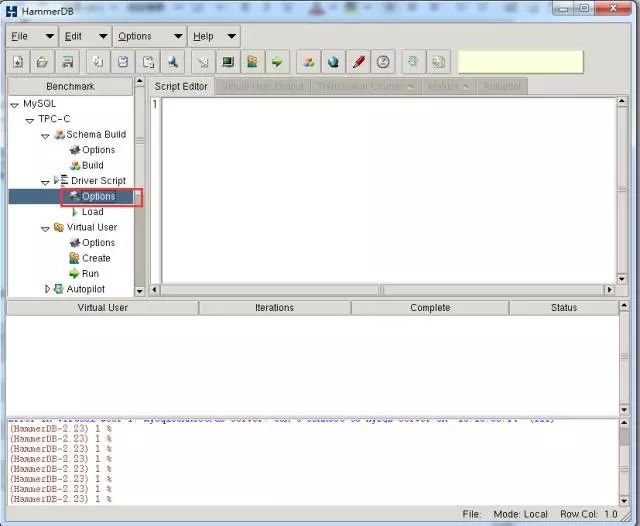Image resolution: width=640 pixels, height=526 pixels.
Task: Open the Help menu
Action: (x=214, y=36)
